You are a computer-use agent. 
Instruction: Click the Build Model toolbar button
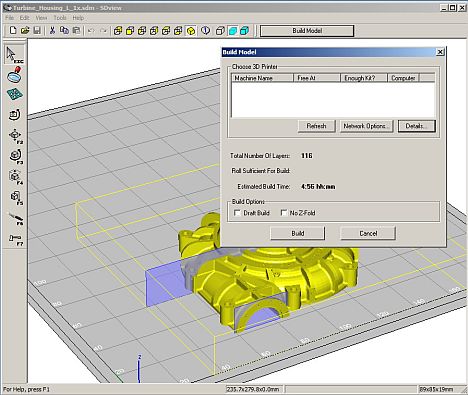click(307, 31)
